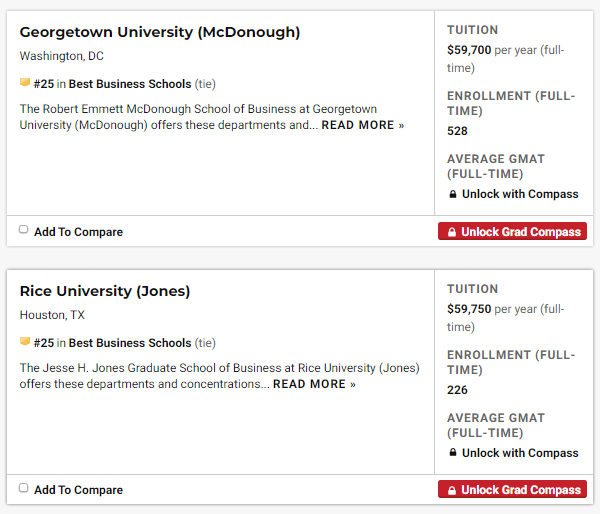Click Unlock with Compass text under Rice GMAT
Viewport: 600px width, 514px height.
[x=520, y=453]
